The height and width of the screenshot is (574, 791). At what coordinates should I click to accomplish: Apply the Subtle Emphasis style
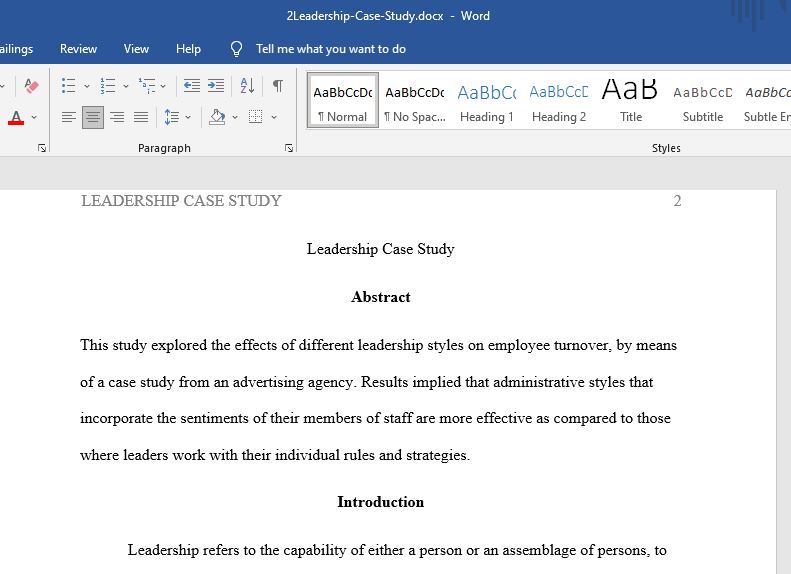point(766,100)
